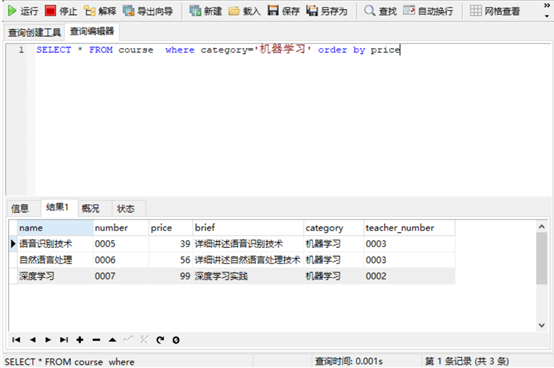Screen dimensions: 554x368
Task: Click the edit record triangle icon
Action: coord(112,340)
